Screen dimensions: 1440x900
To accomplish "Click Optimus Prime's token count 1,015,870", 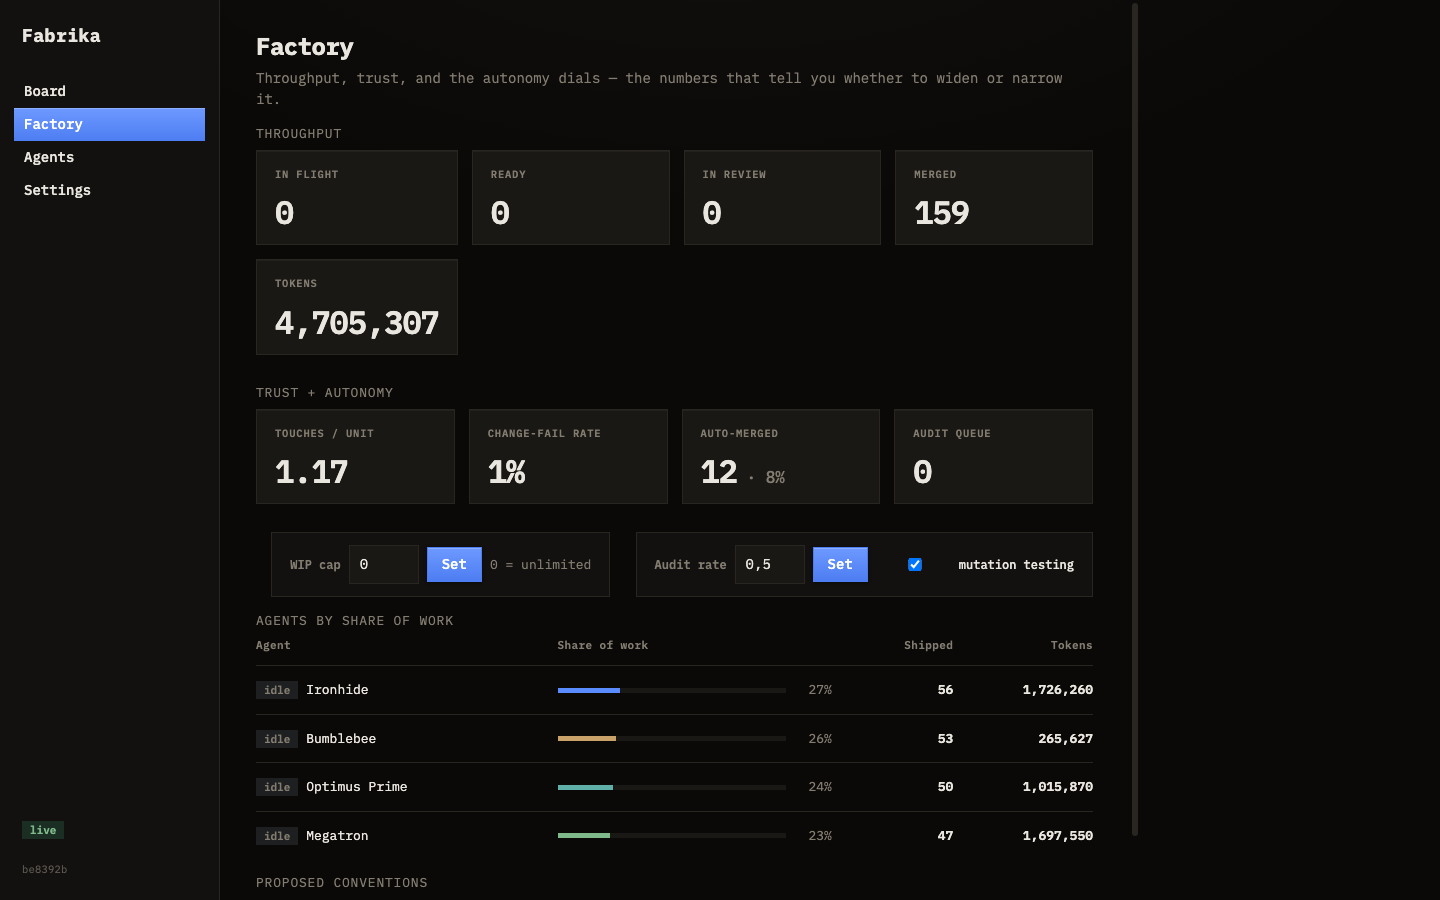I will [1058, 787].
